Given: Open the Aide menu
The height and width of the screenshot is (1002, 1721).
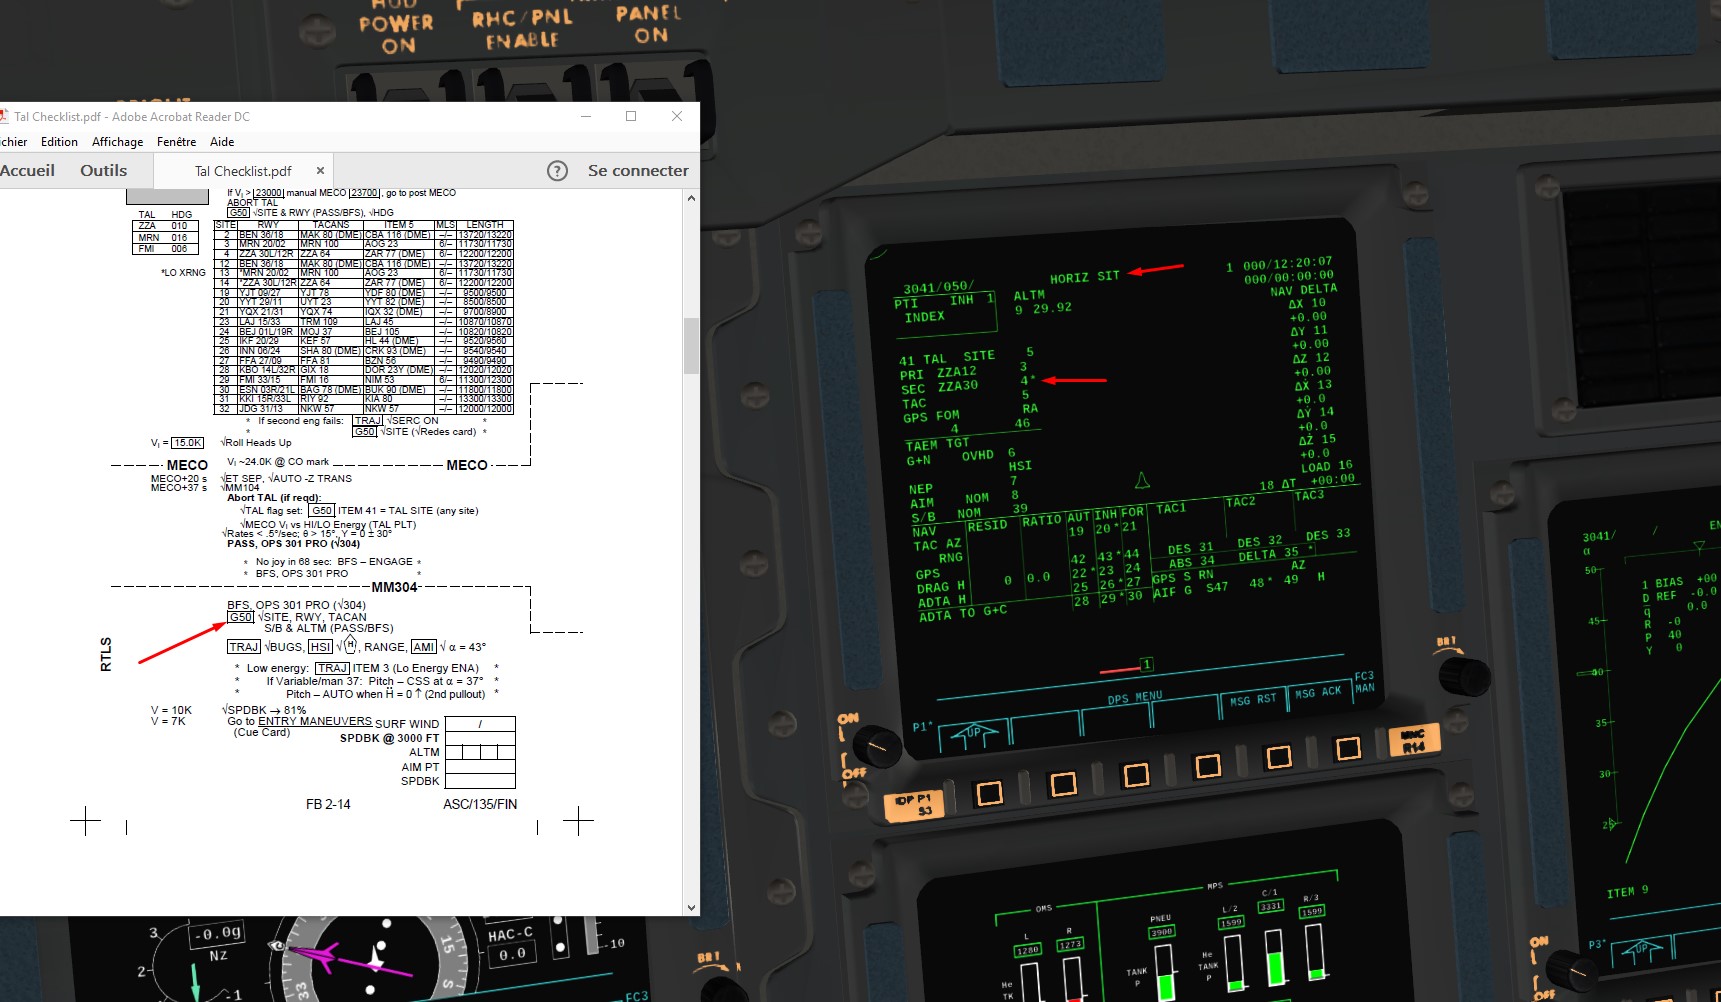Looking at the screenshot, I should (x=222, y=142).
